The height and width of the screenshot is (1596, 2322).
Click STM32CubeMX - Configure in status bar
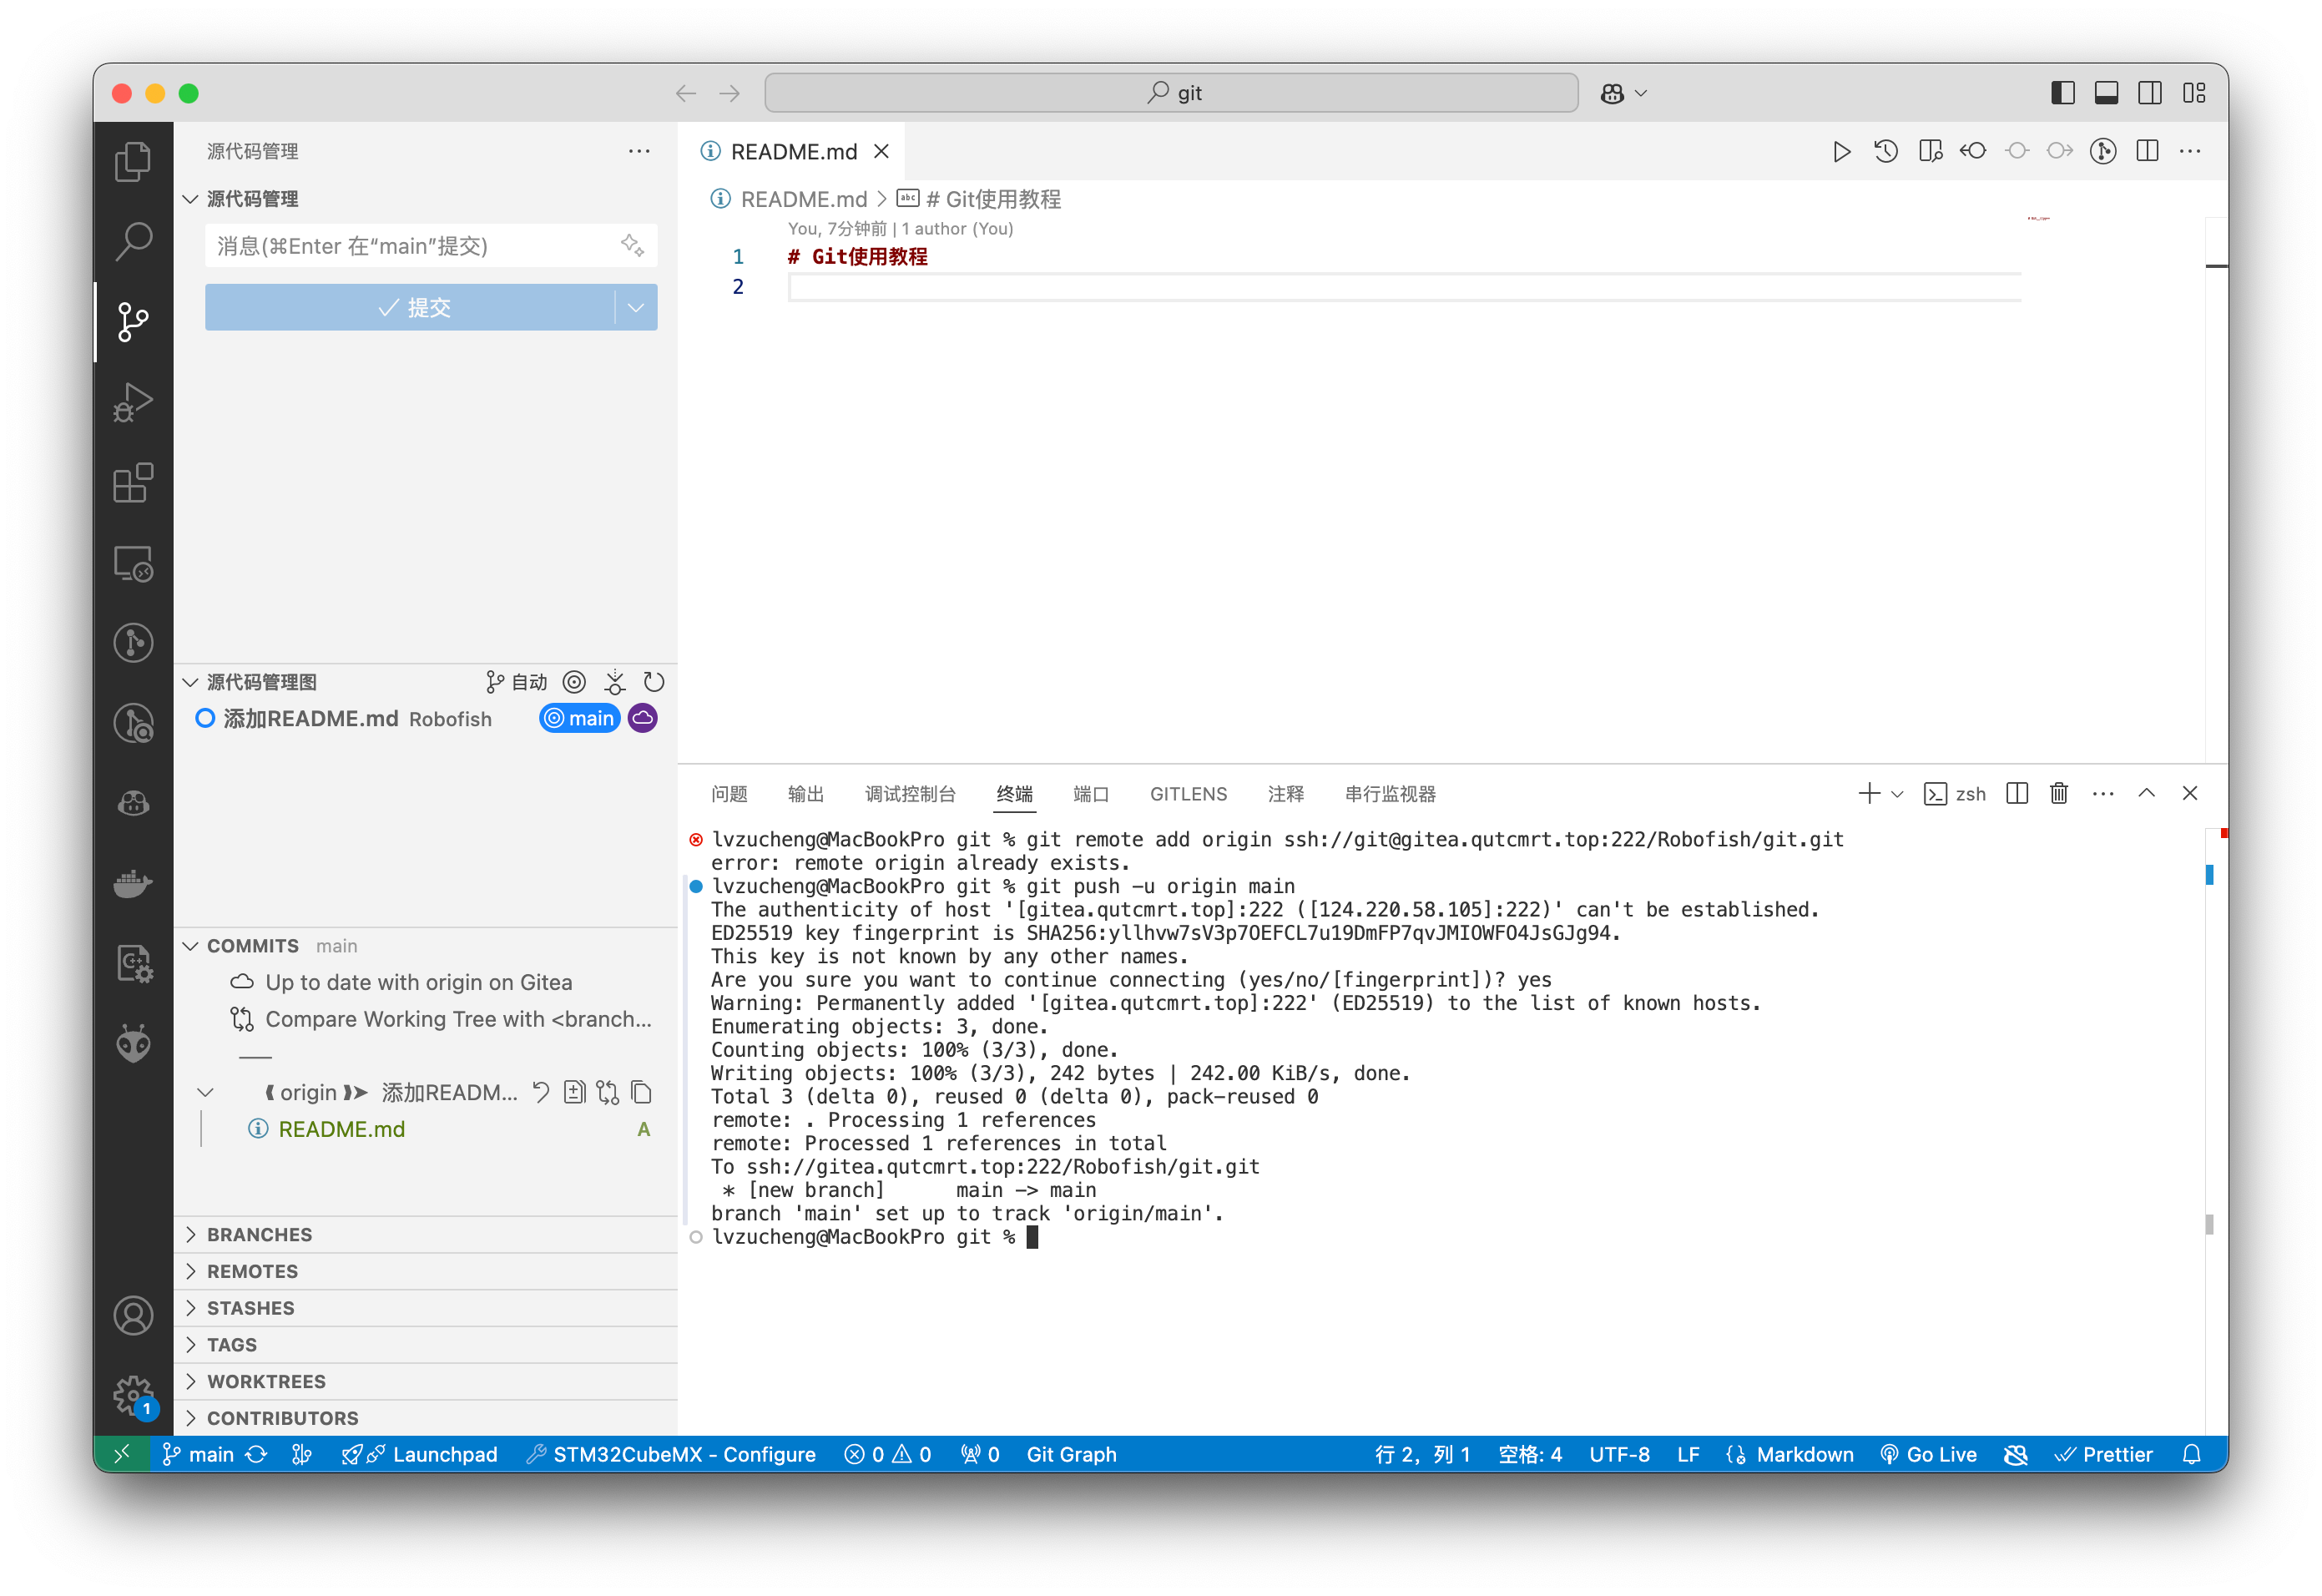click(x=671, y=1454)
